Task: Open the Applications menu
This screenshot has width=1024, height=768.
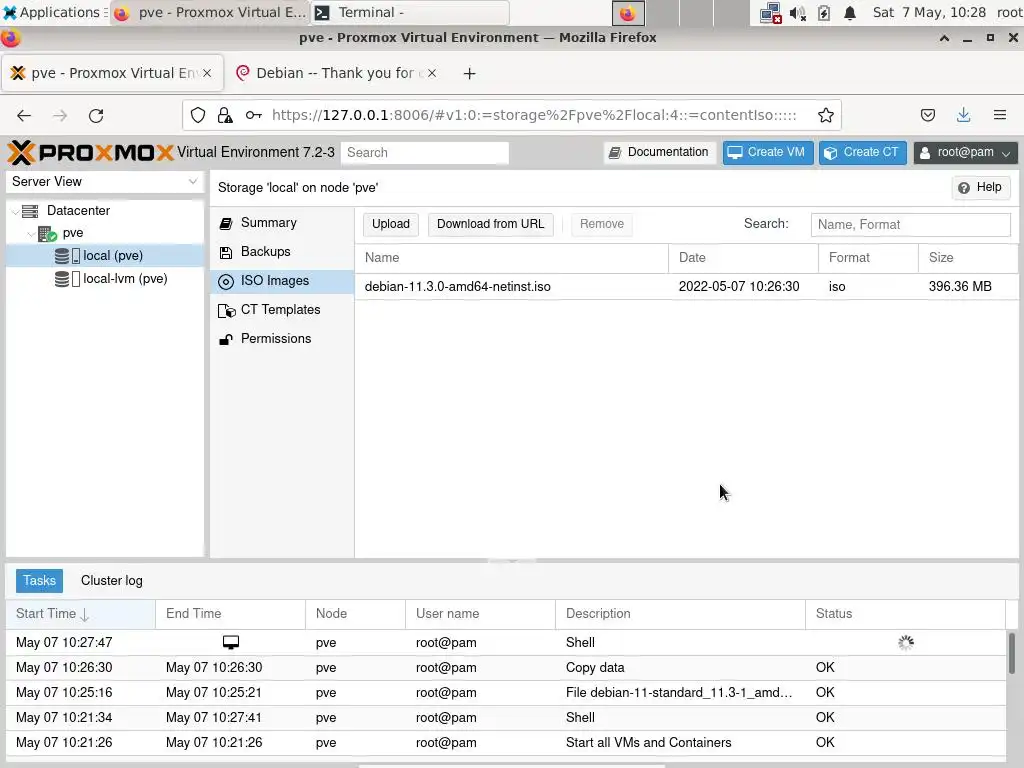Action: coord(54,12)
